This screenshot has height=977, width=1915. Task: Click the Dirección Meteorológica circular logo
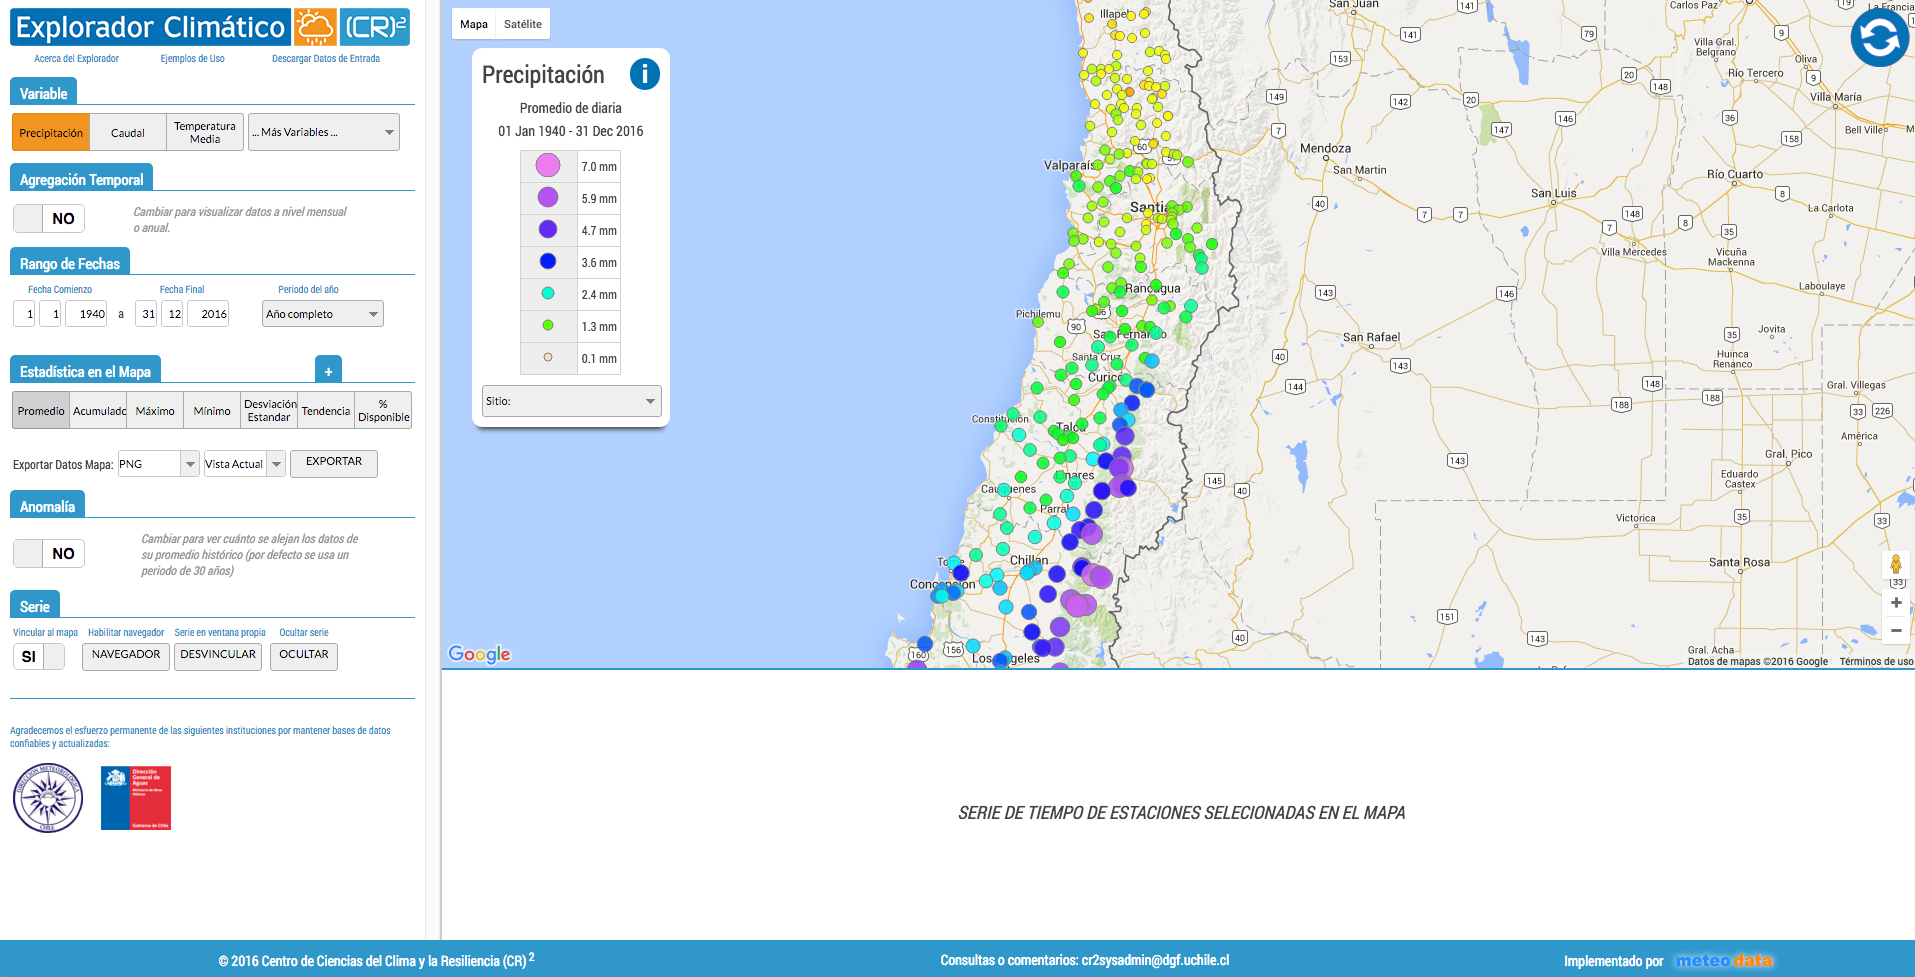[x=48, y=798]
